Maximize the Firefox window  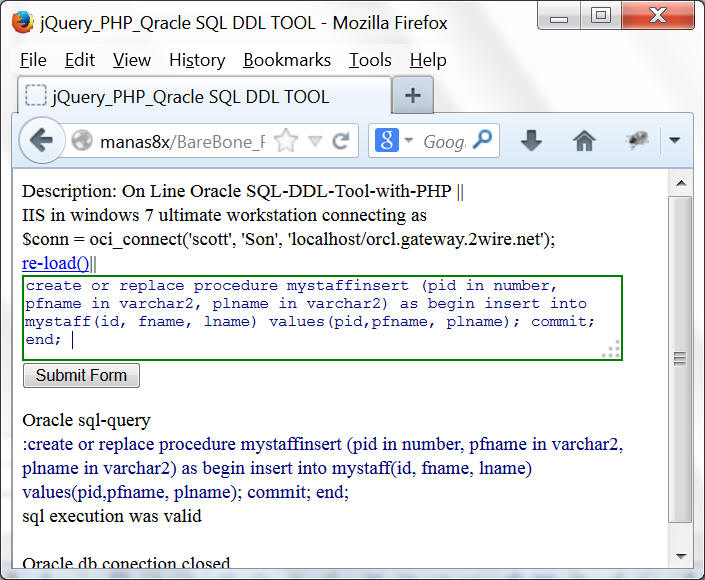pyautogui.click(x=601, y=16)
